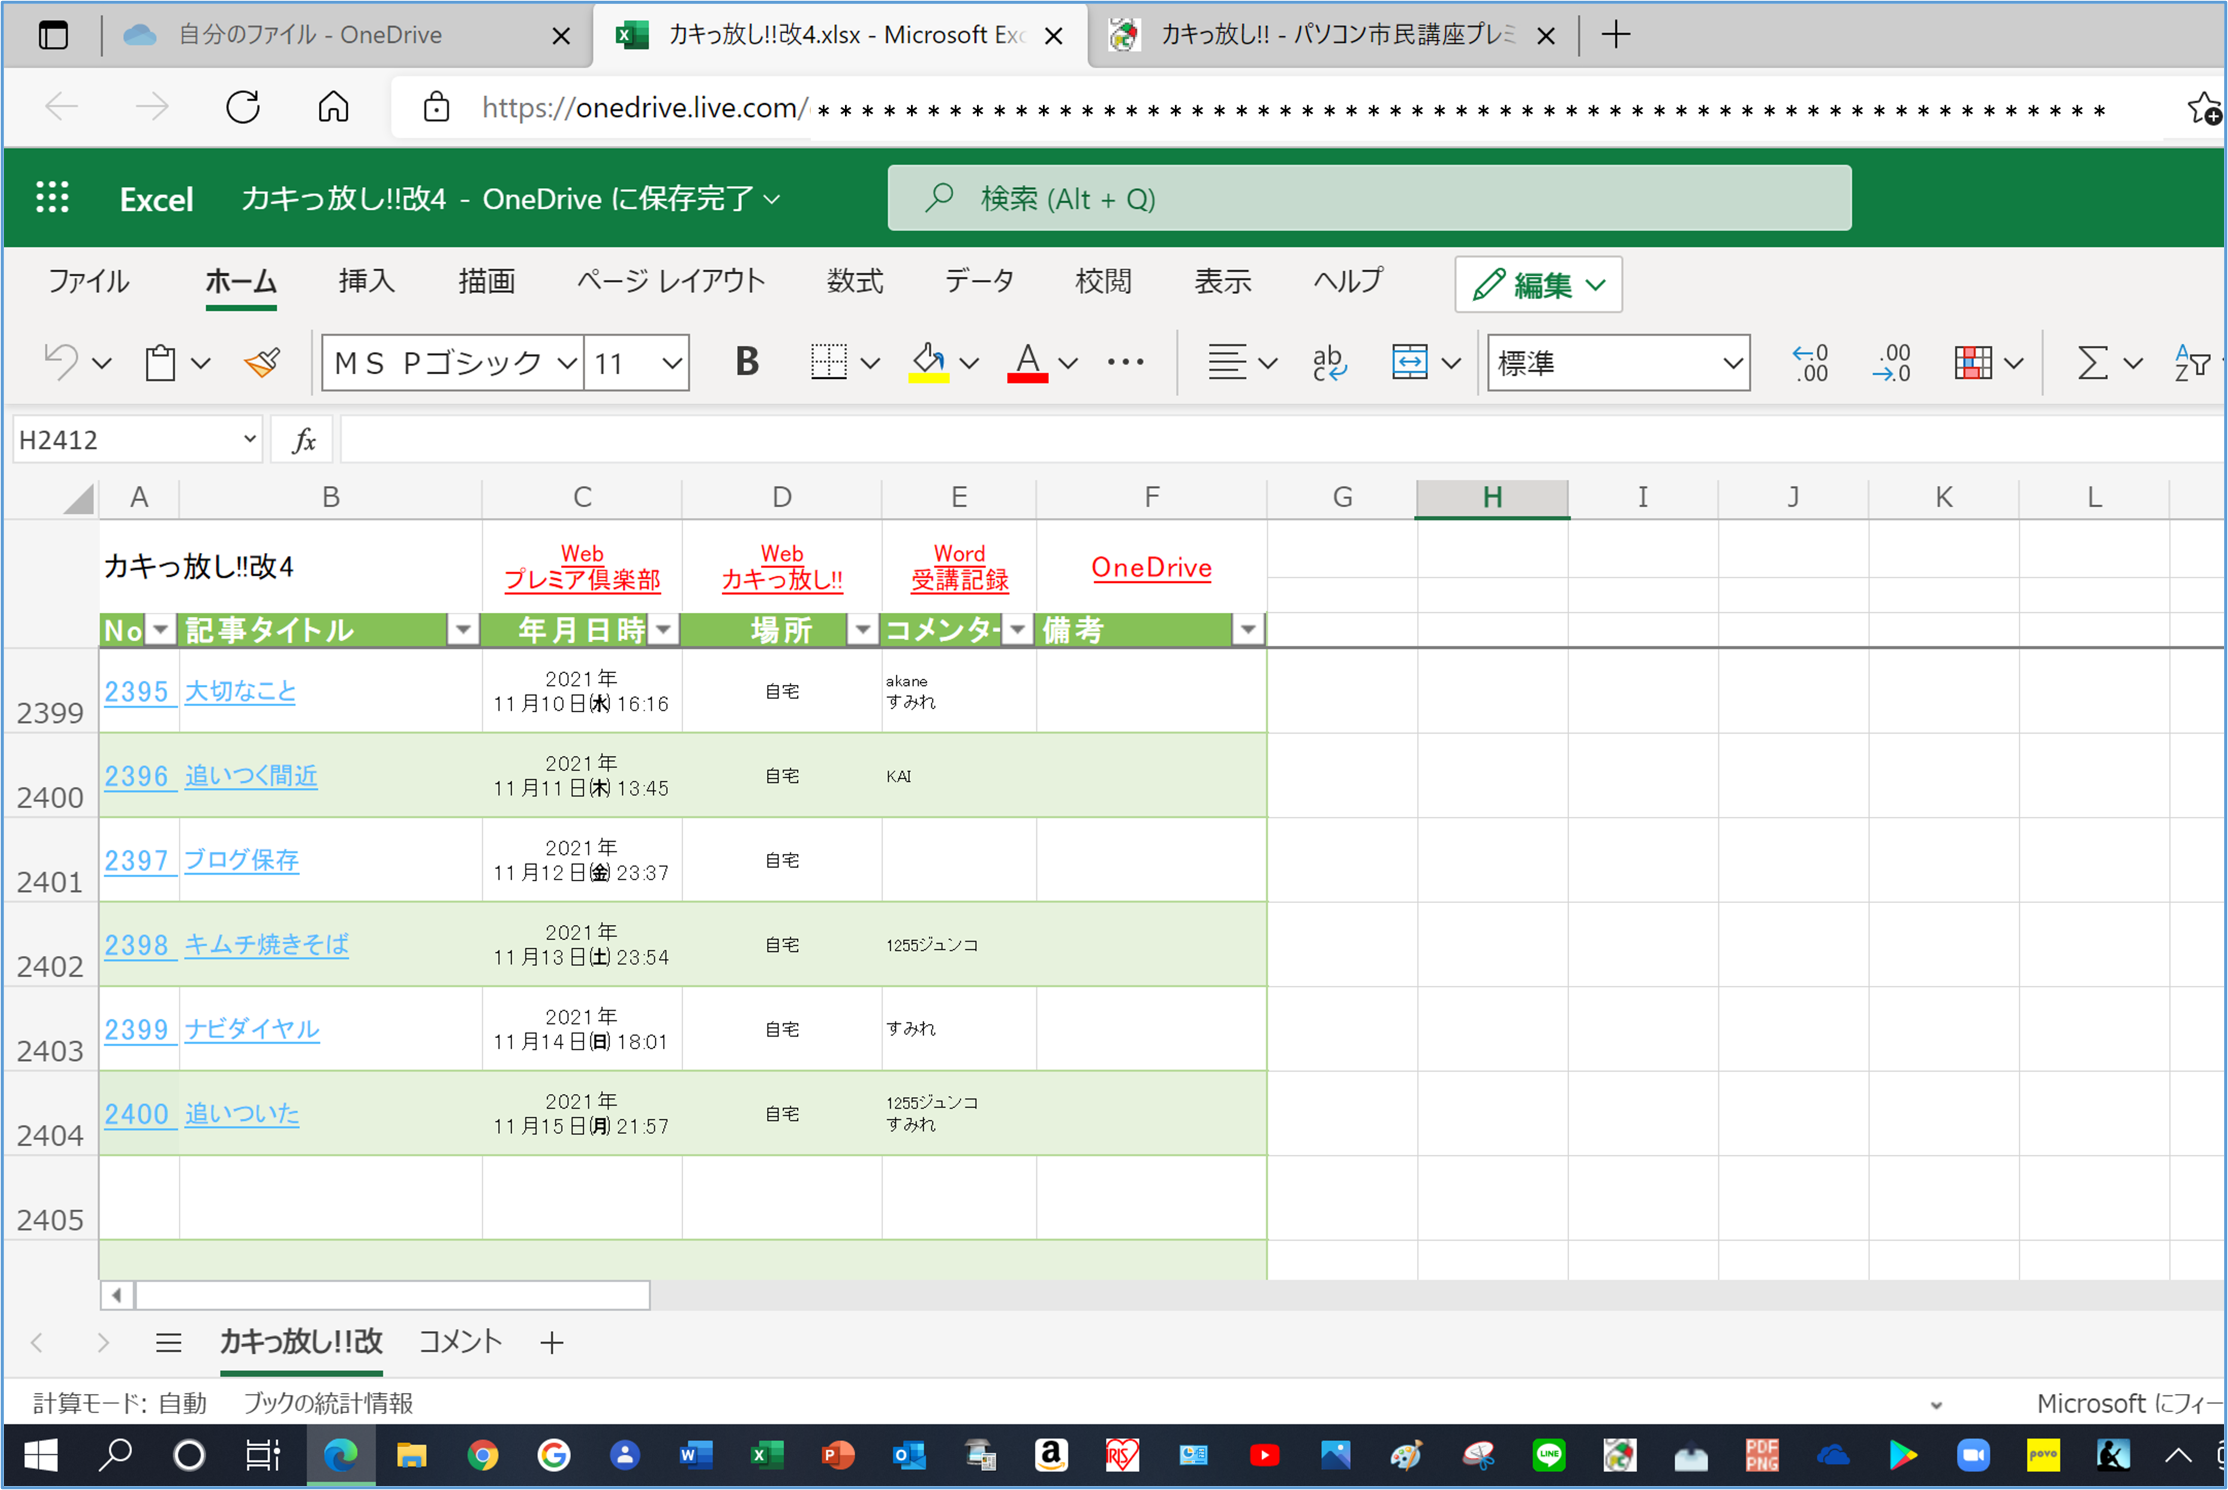Screen dimensions: 2228x1490
Task: Click the Increase Decimal icon
Action: click(x=1810, y=362)
